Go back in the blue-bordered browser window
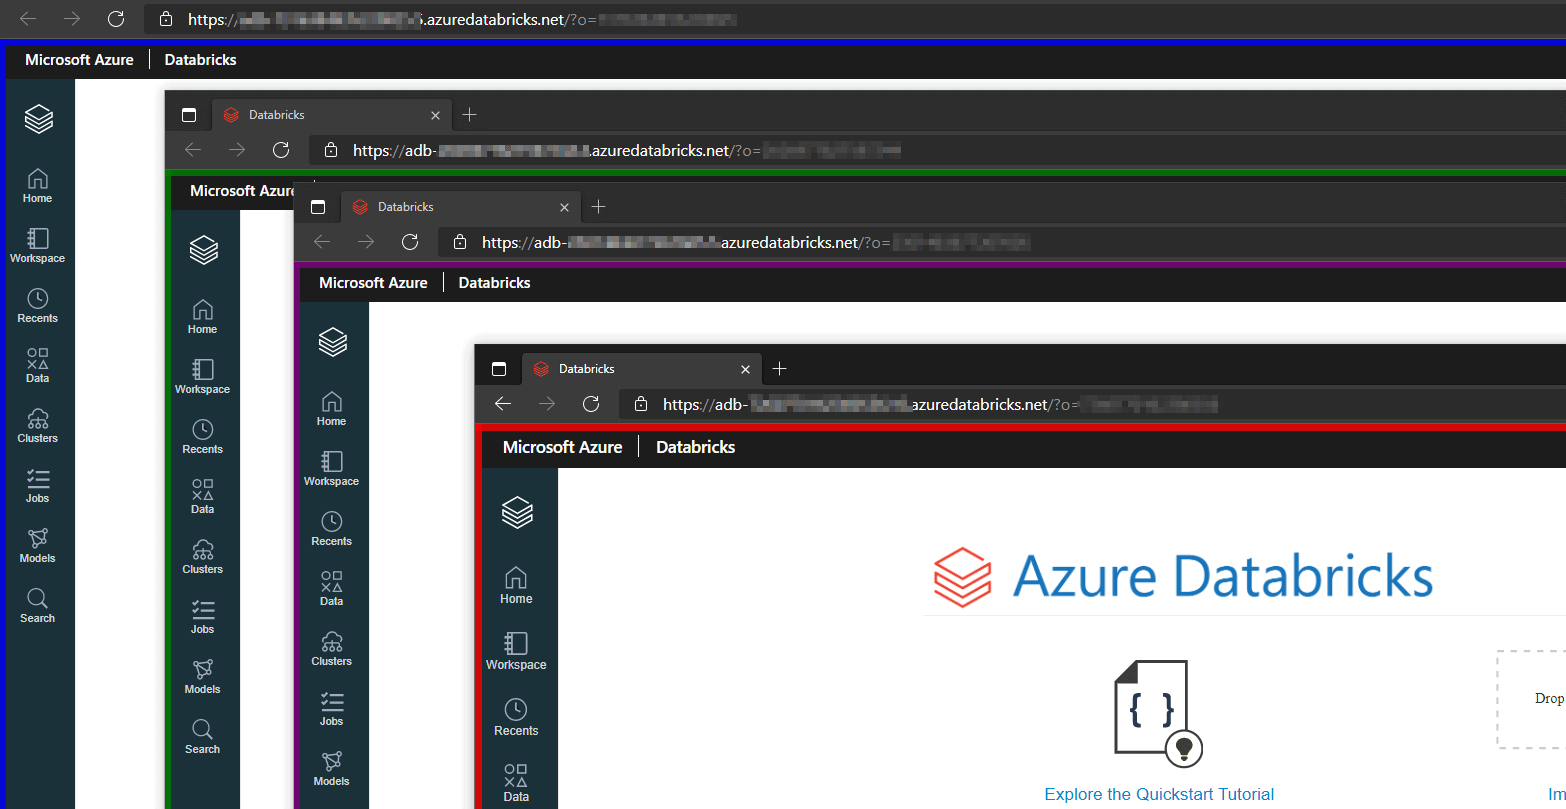This screenshot has width=1566, height=809. [x=28, y=19]
